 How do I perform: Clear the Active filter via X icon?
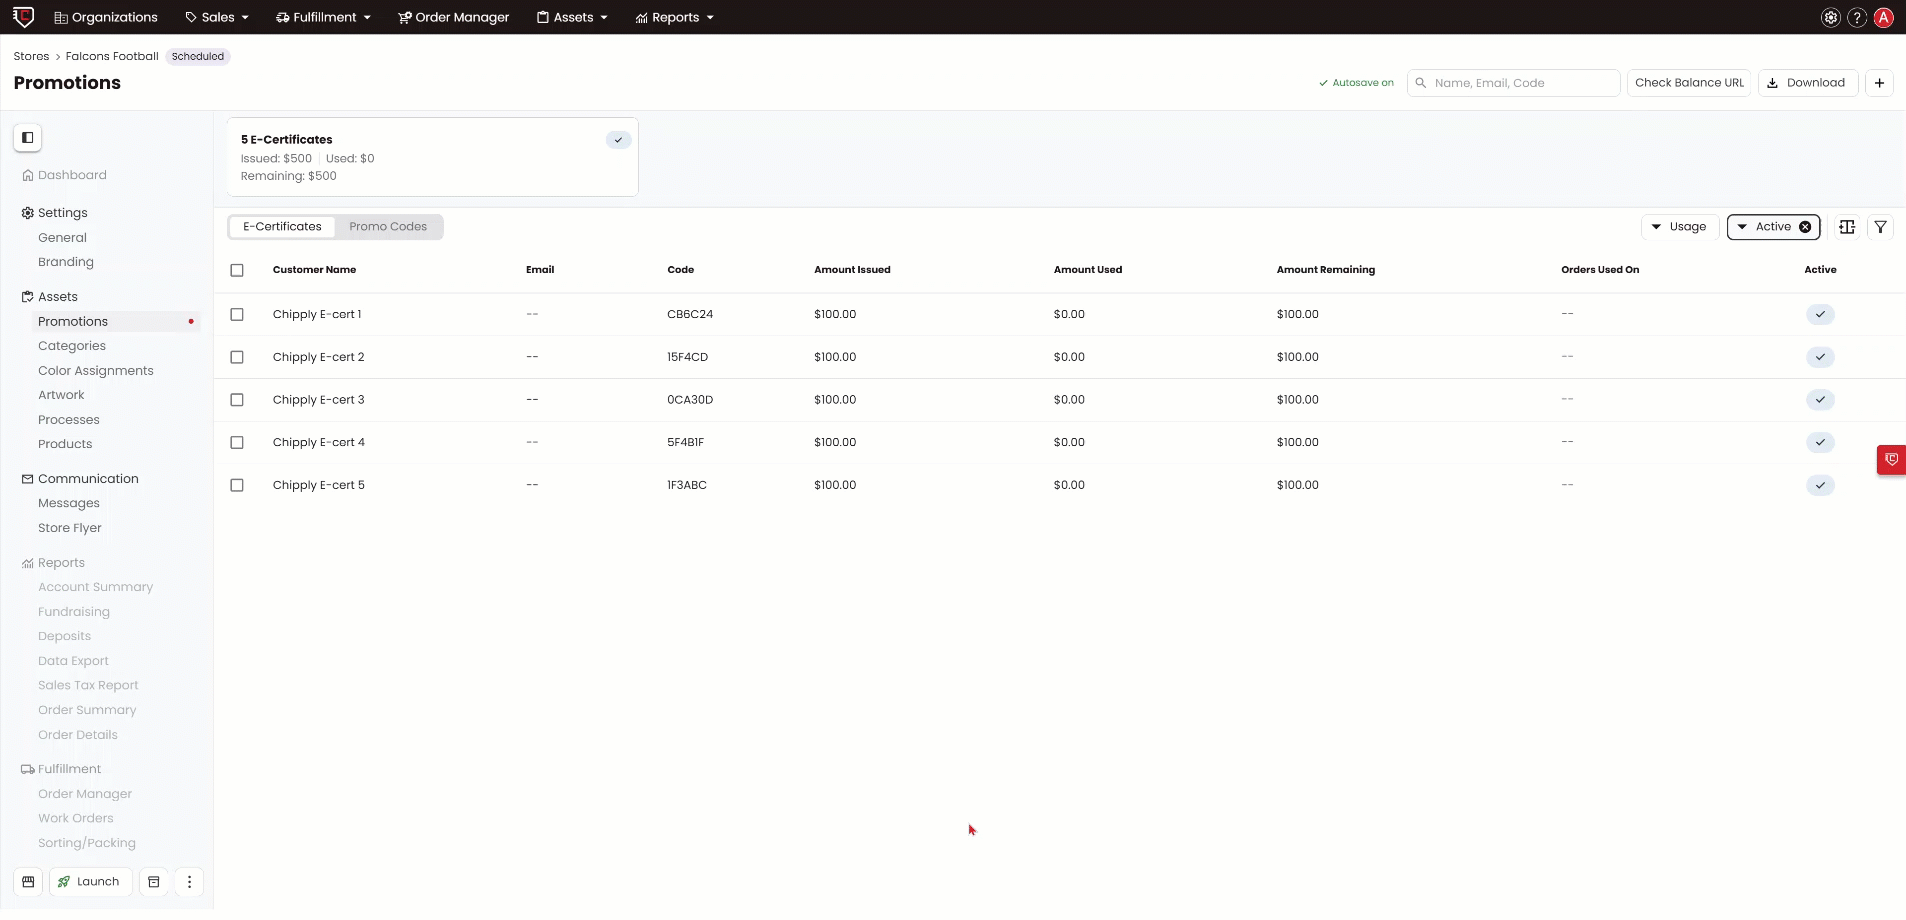[1805, 227]
